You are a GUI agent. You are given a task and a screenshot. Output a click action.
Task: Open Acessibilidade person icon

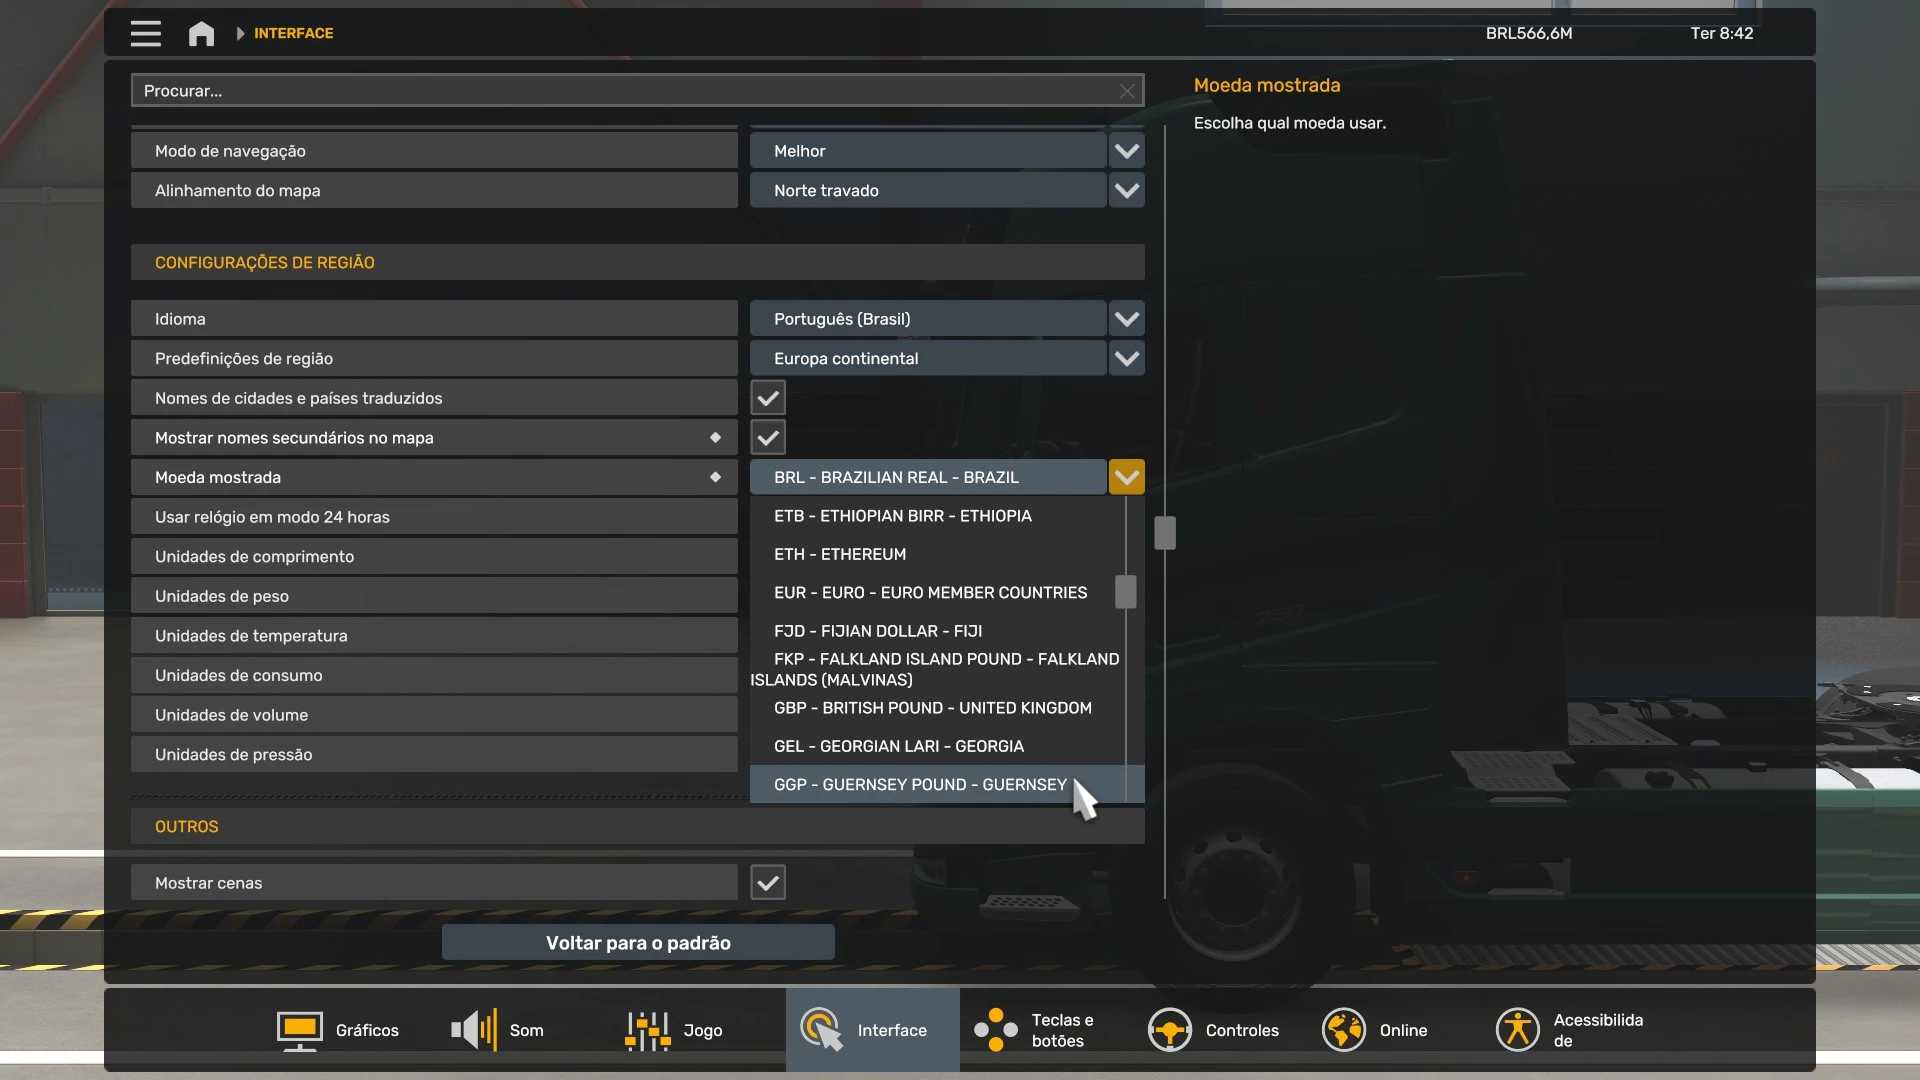(1517, 1030)
